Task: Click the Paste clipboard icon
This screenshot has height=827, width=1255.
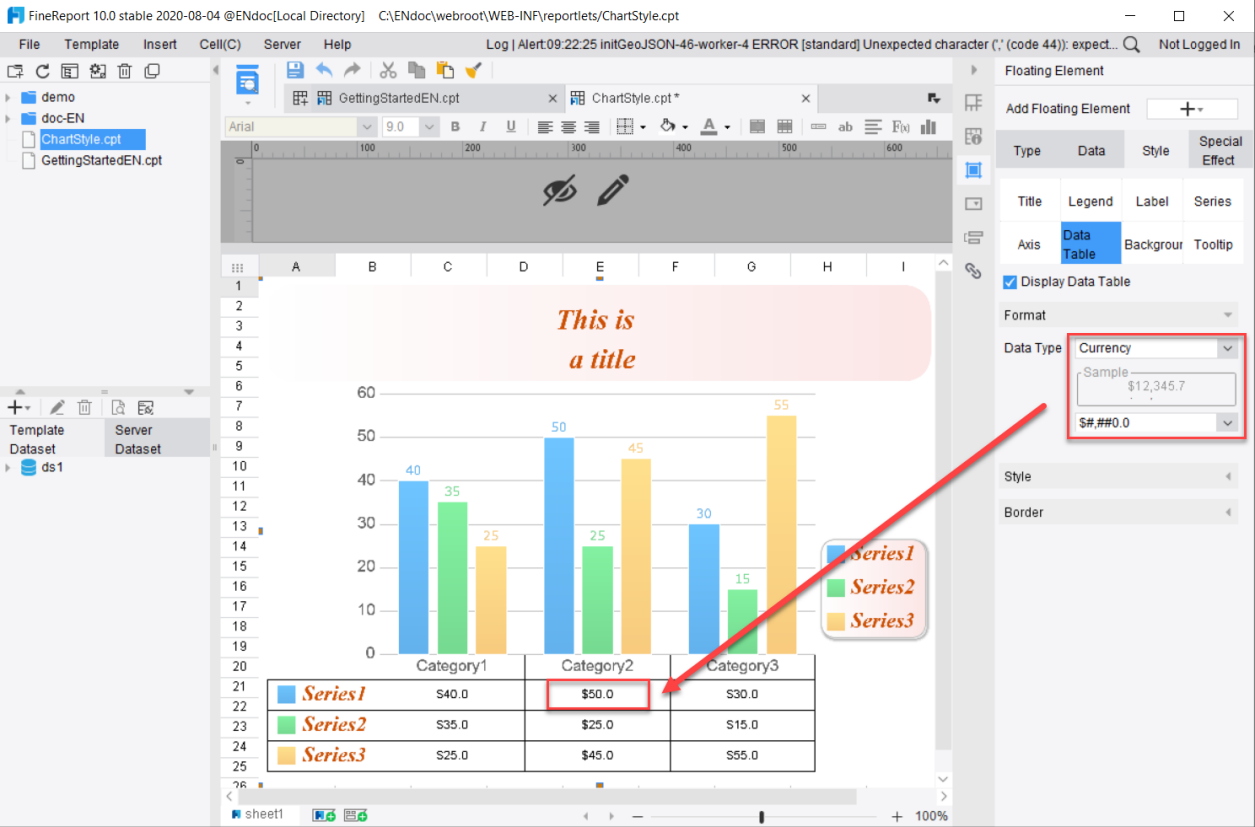Action: 445,70
